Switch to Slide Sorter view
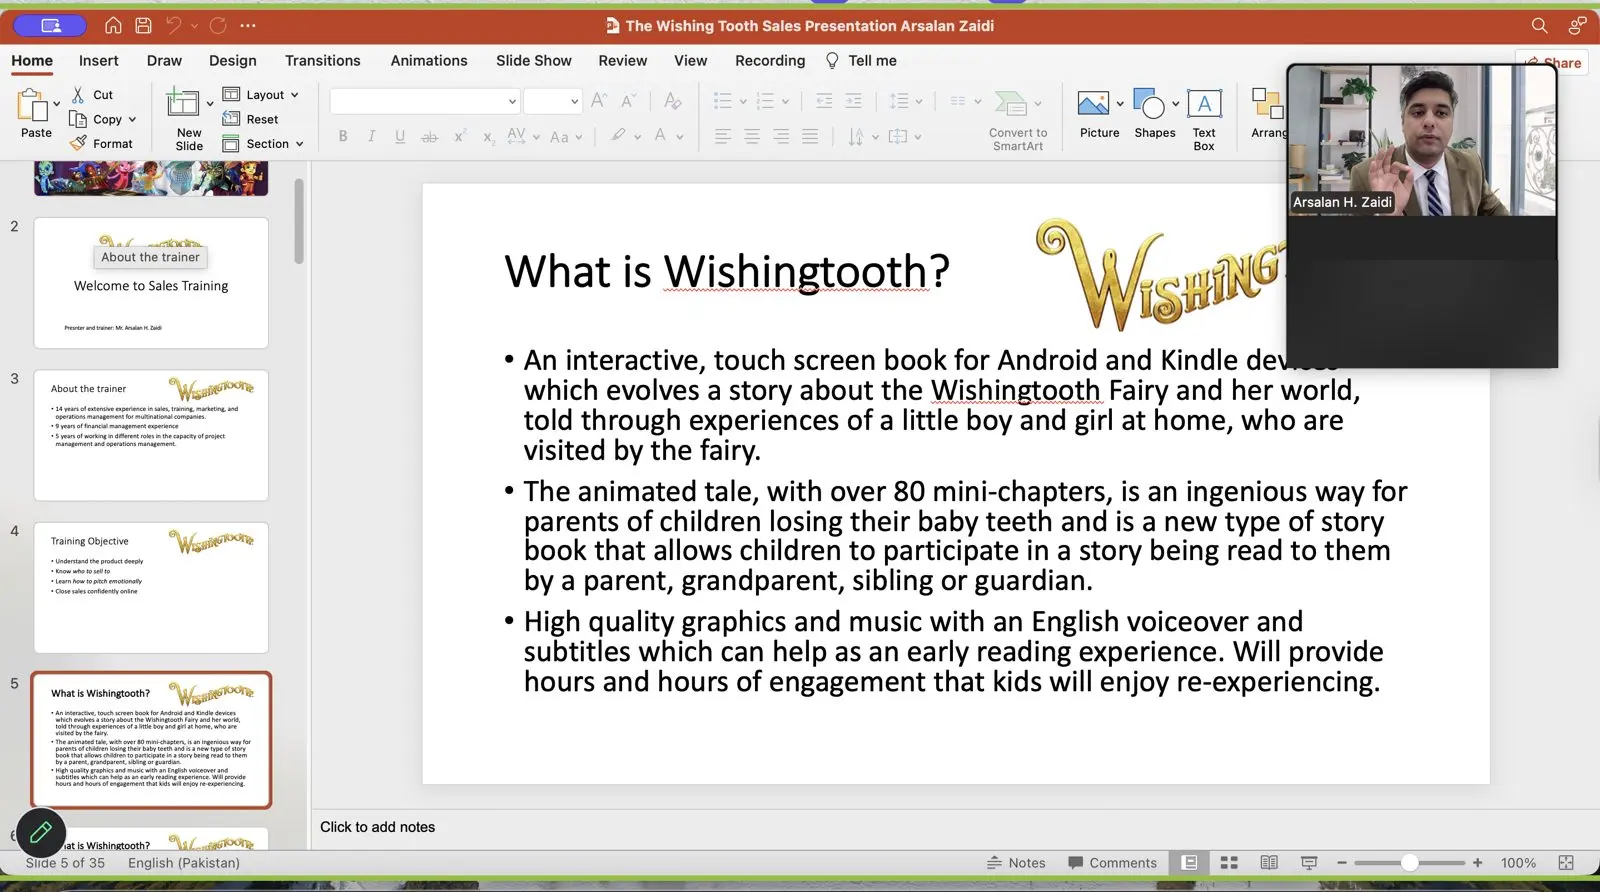Screen dimensions: 1600x892 [1229, 863]
